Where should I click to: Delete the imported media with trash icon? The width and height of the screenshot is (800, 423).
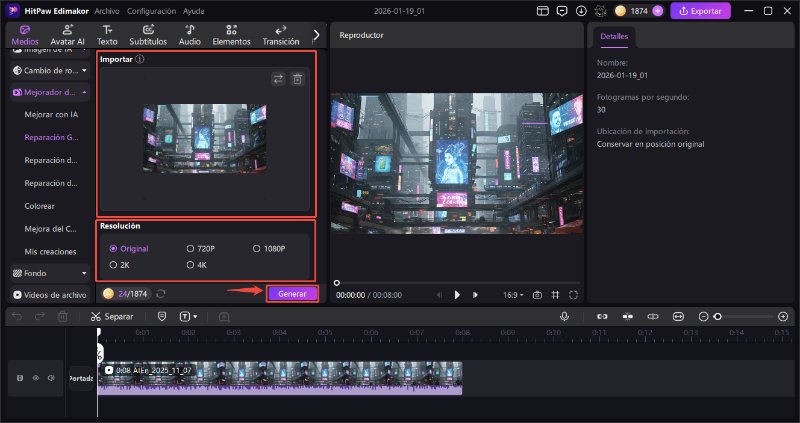297,79
